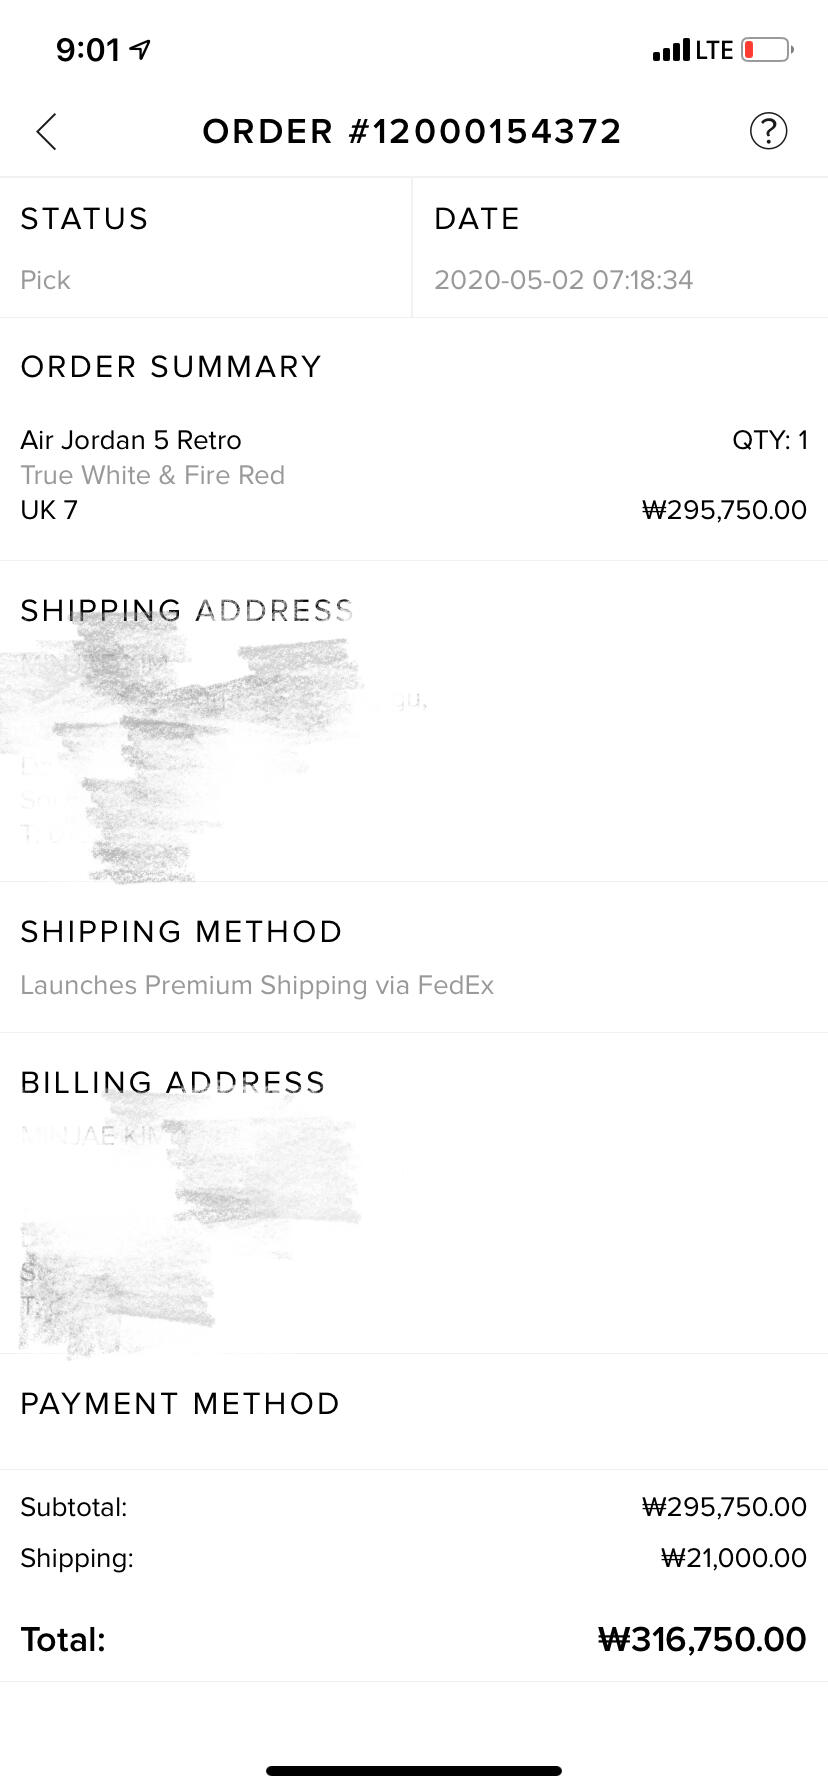828x1792 pixels.
Task: Tap the total amount ₩316,750.00
Action: click(702, 1640)
